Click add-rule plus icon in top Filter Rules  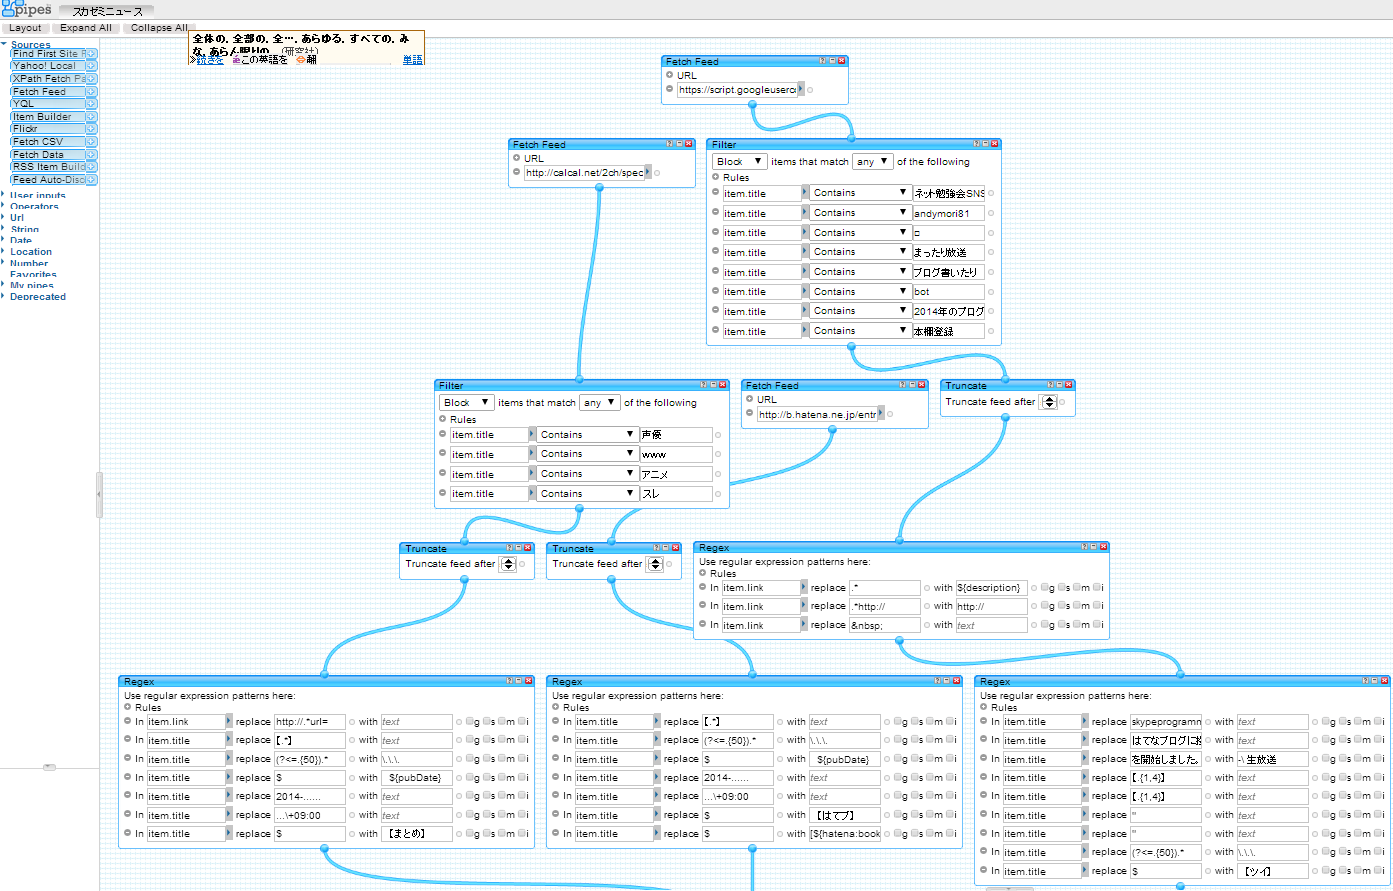pyautogui.click(x=716, y=177)
